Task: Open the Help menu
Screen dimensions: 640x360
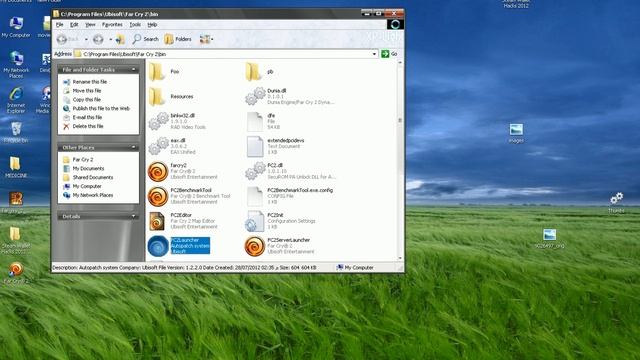Action: [x=152, y=25]
